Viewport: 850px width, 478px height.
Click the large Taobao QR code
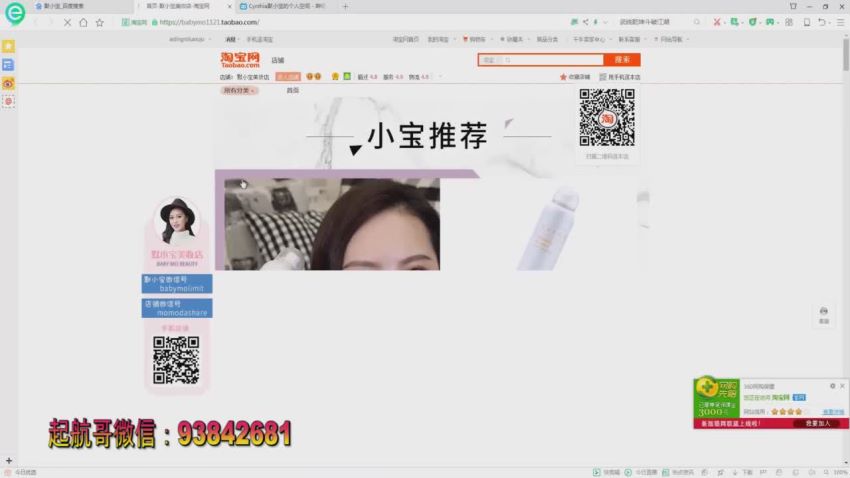pyautogui.click(x=607, y=118)
